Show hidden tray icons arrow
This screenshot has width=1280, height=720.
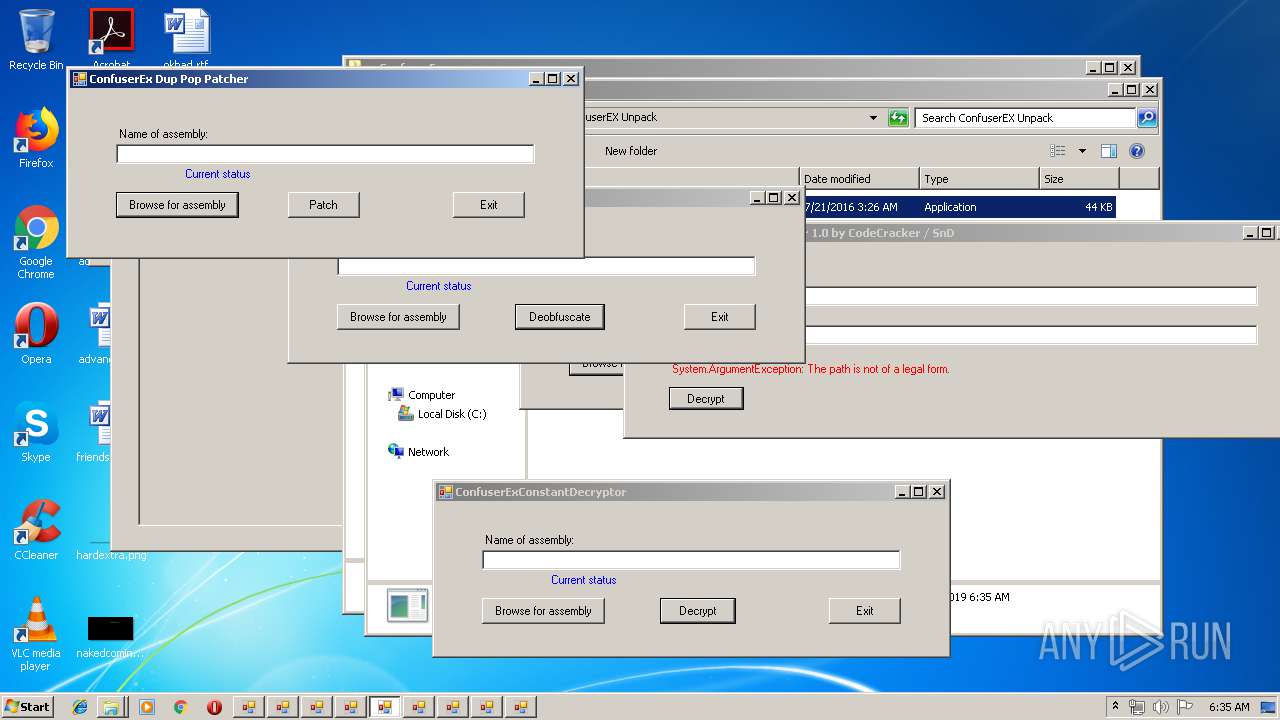(x=1115, y=707)
